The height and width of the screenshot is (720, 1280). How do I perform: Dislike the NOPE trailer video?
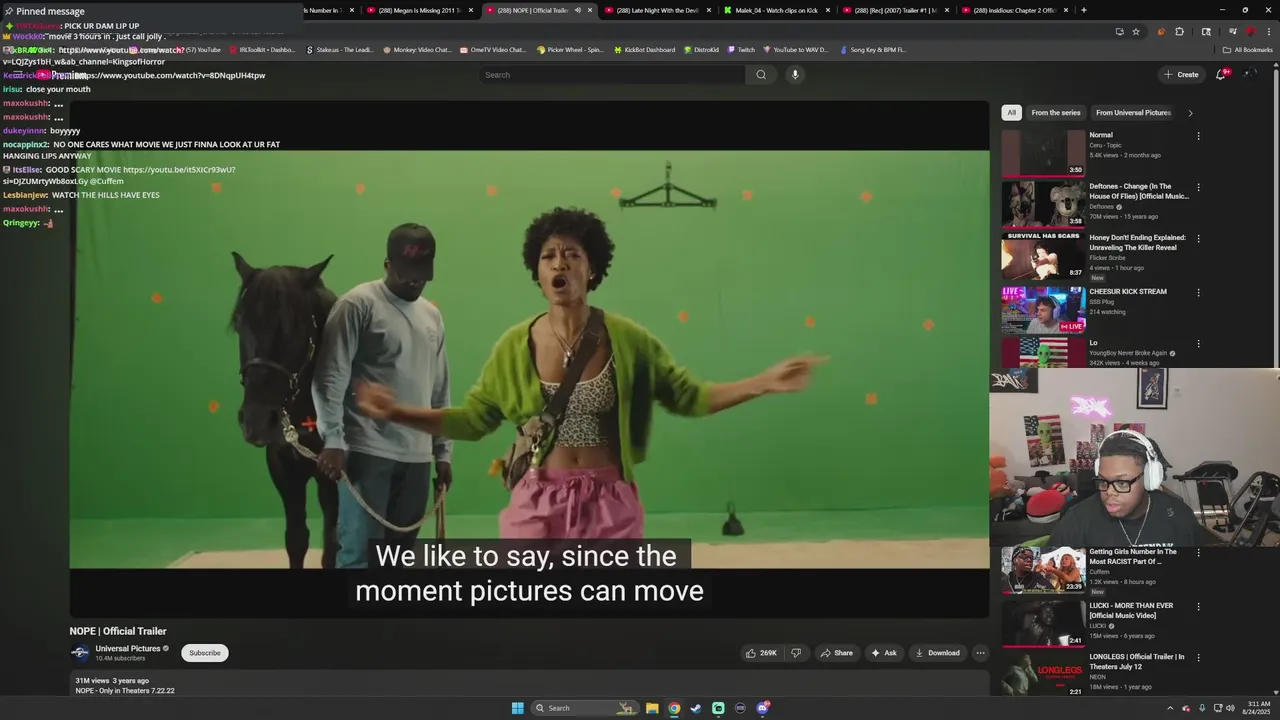pyautogui.click(x=796, y=653)
